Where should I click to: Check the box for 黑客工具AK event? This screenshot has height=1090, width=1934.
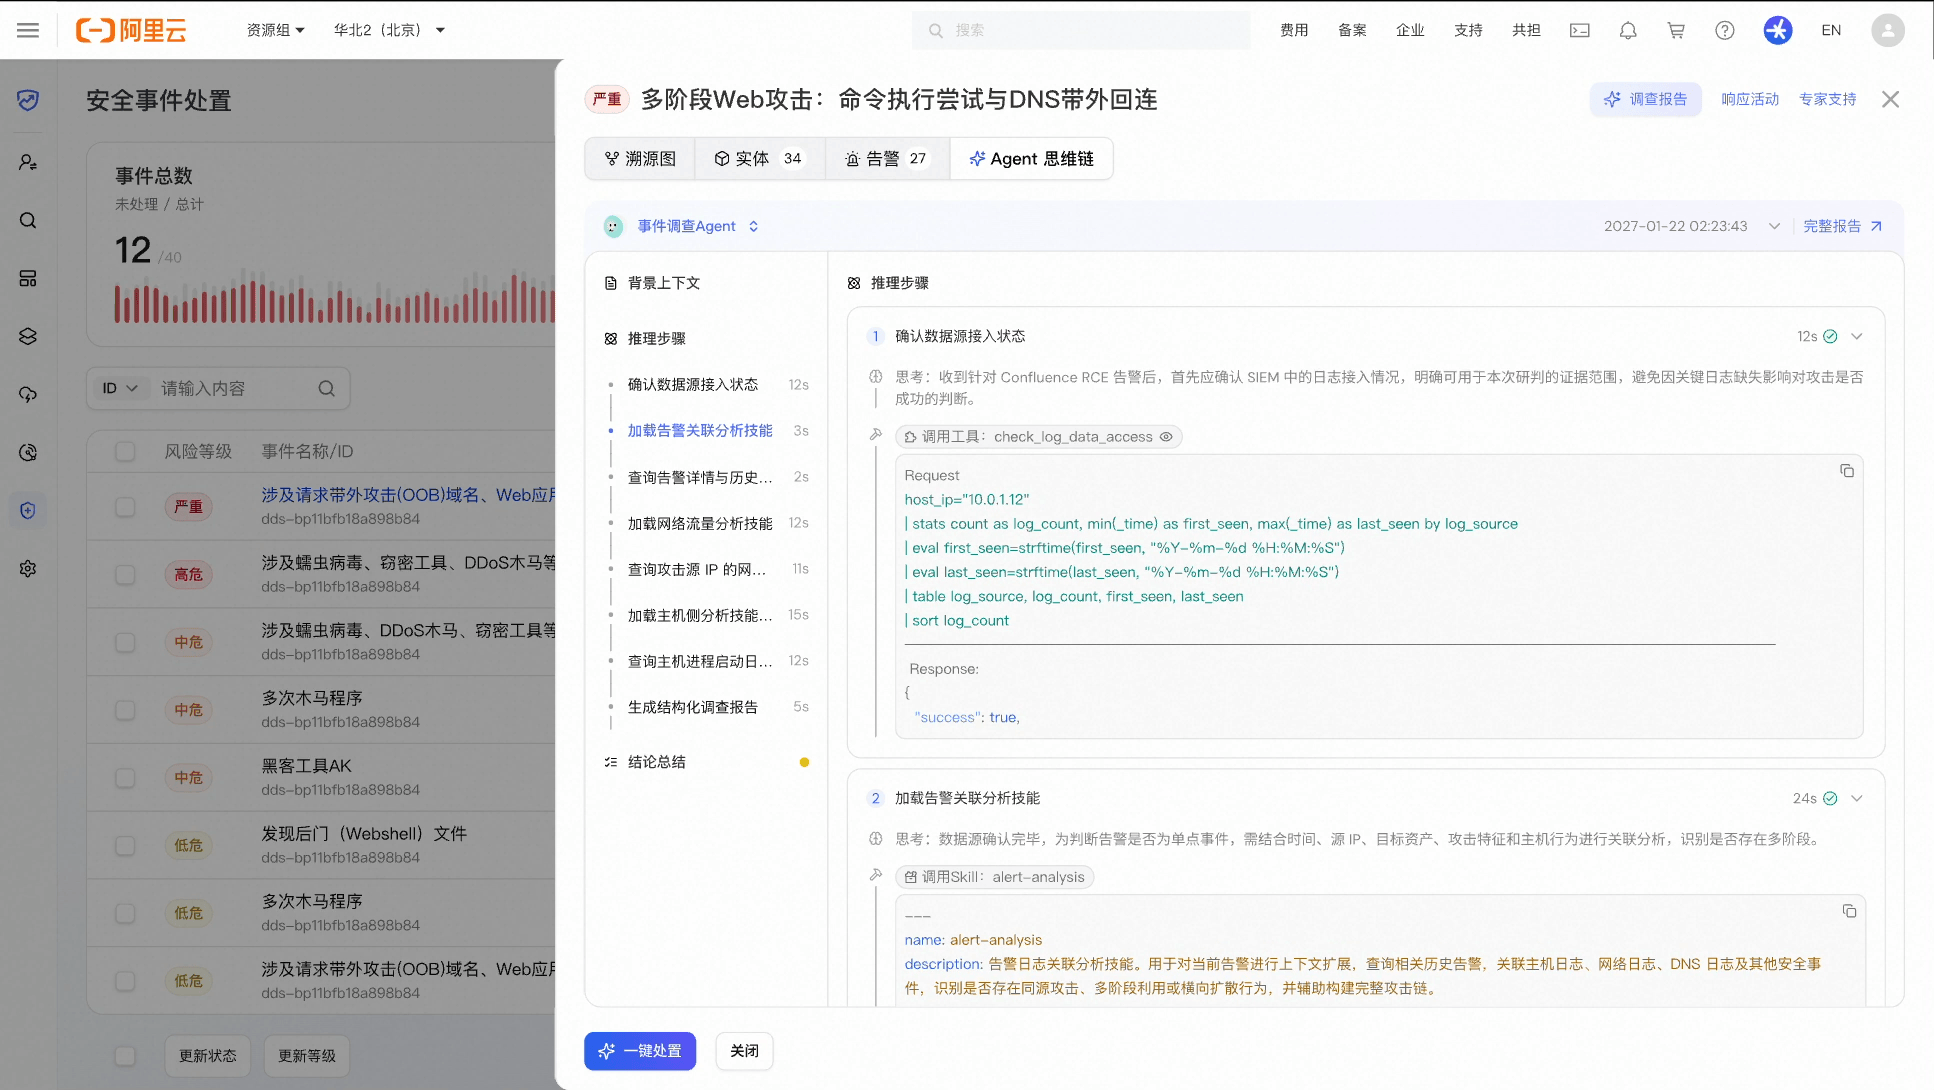pos(125,778)
